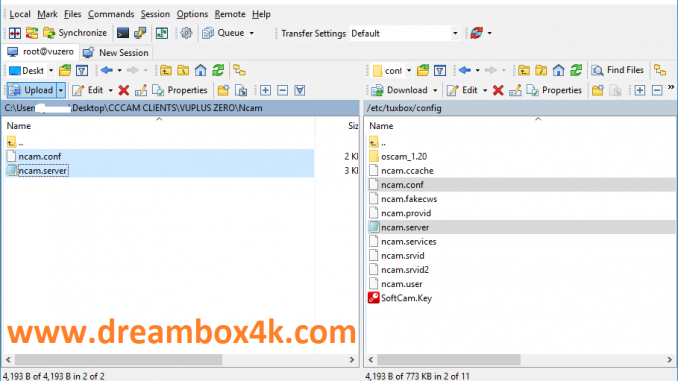Go to local home directory icon
Screen dimensions: 678x381
[200, 70]
